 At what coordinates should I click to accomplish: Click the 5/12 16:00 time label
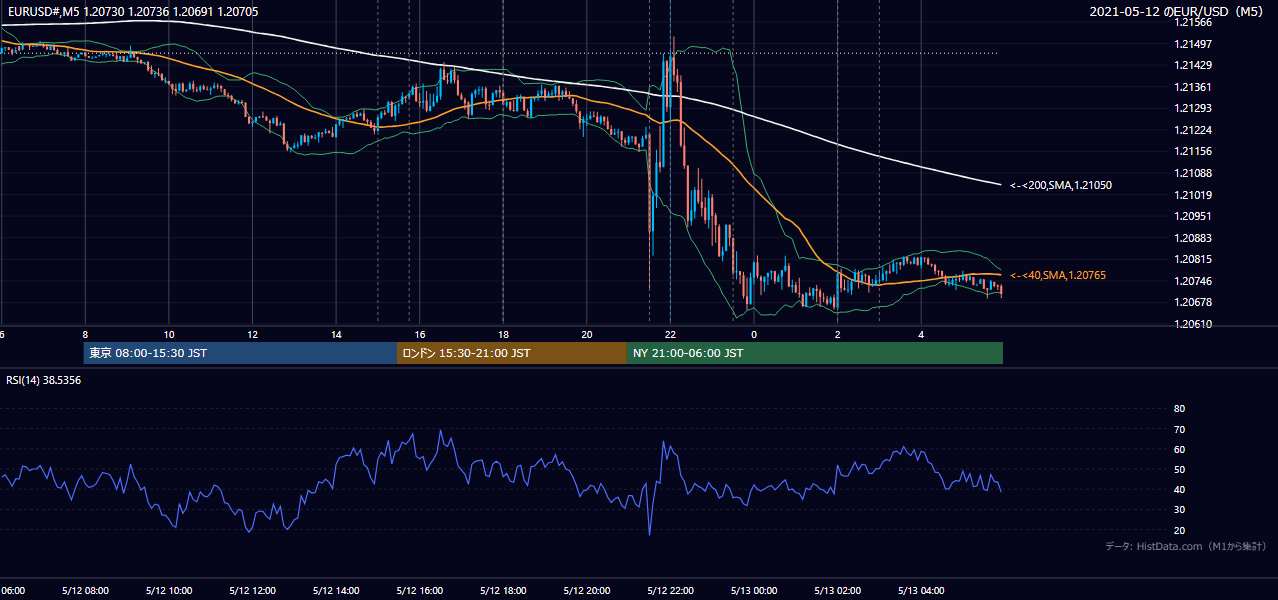click(x=420, y=590)
